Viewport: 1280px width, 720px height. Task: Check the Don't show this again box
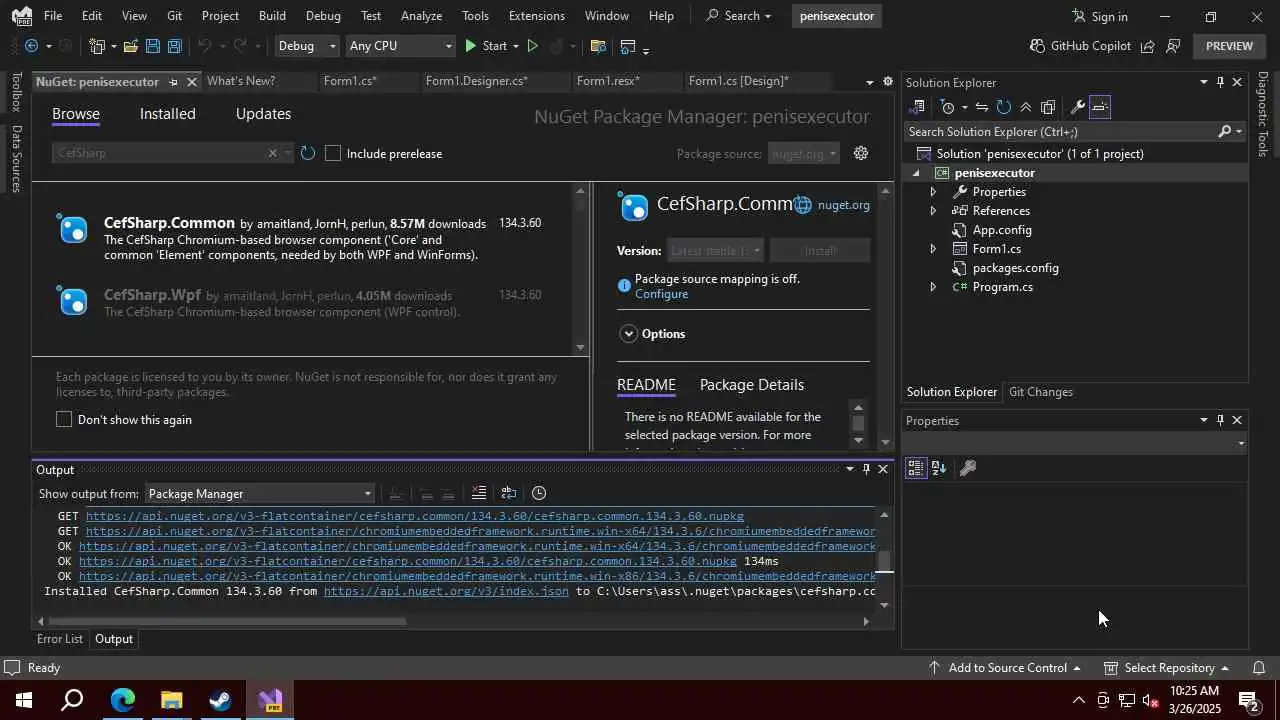tap(64, 419)
